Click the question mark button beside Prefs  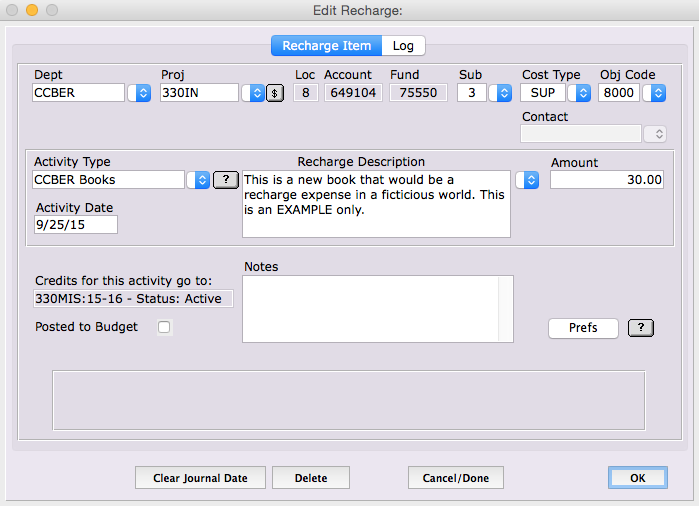click(645, 328)
